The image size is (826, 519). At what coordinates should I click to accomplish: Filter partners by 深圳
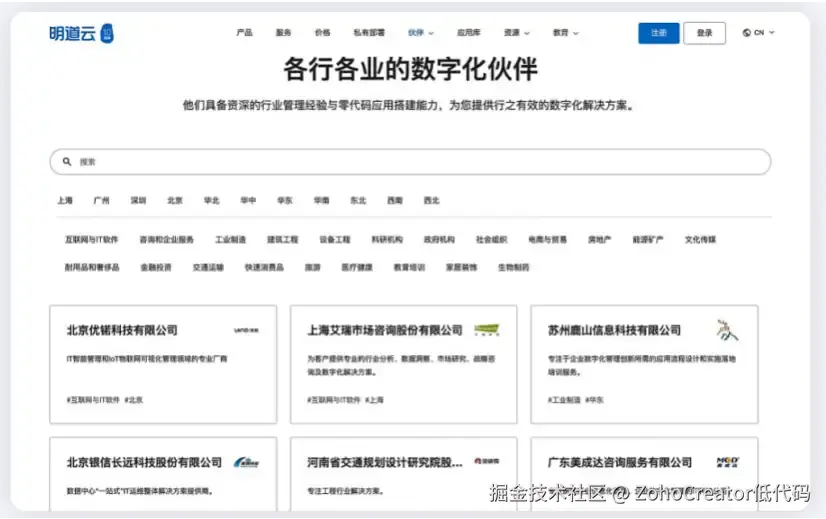click(x=138, y=200)
